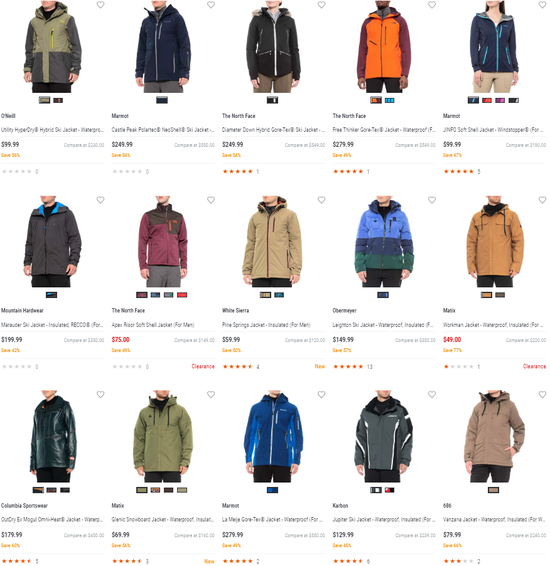
Task: Click heart icon on Marmot Castle Peak jacket
Action: [x=211, y=5]
